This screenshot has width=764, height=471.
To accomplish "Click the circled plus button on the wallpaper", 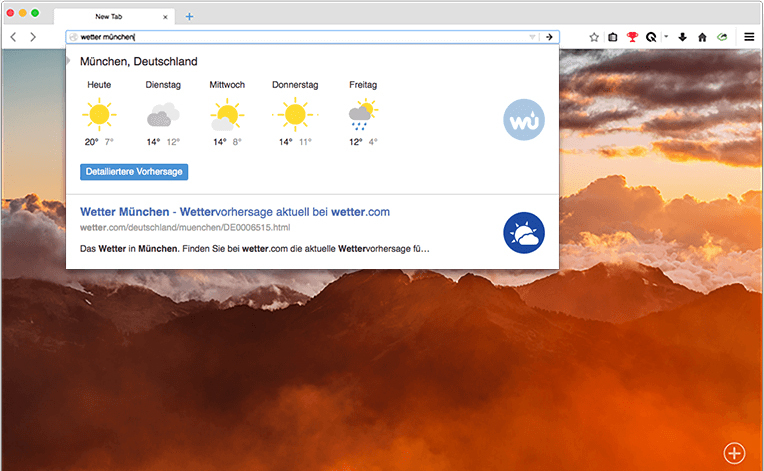I will 734,453.
